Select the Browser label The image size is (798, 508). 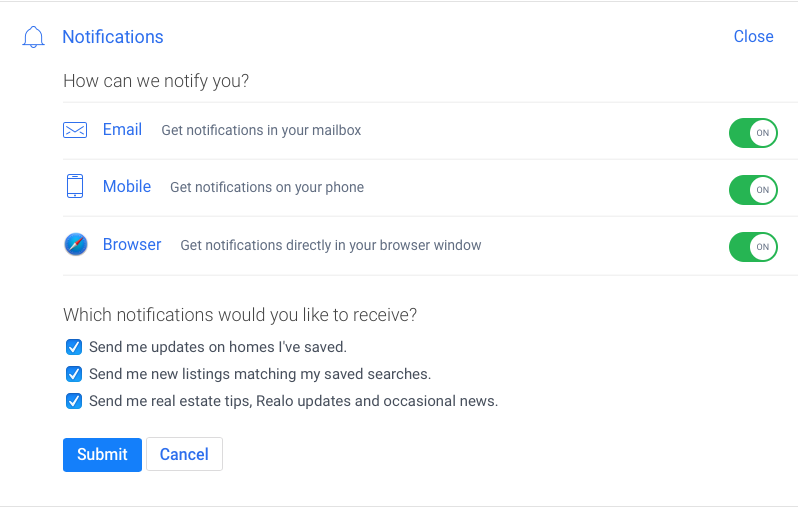point(132,244)
